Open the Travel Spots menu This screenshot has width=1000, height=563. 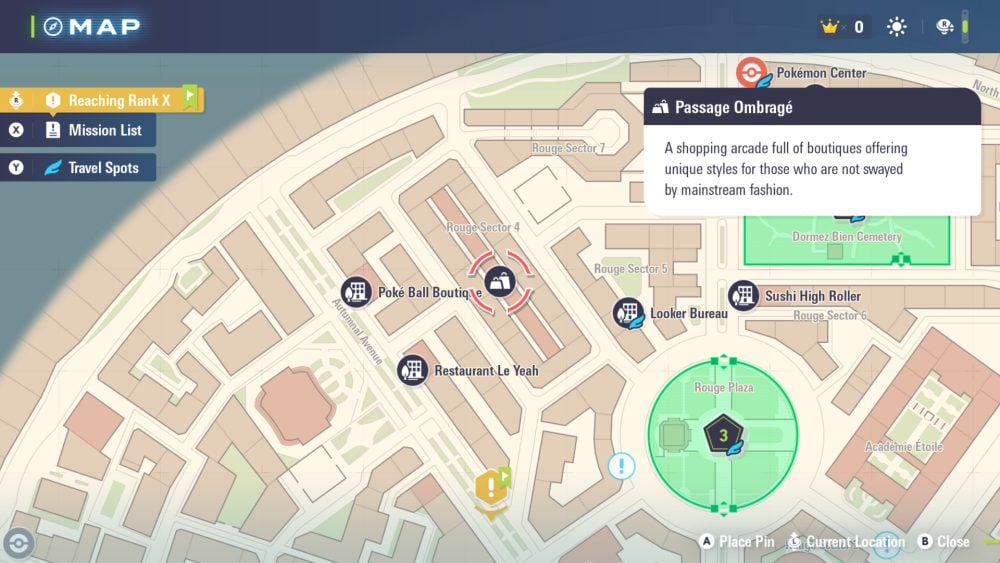103,168
